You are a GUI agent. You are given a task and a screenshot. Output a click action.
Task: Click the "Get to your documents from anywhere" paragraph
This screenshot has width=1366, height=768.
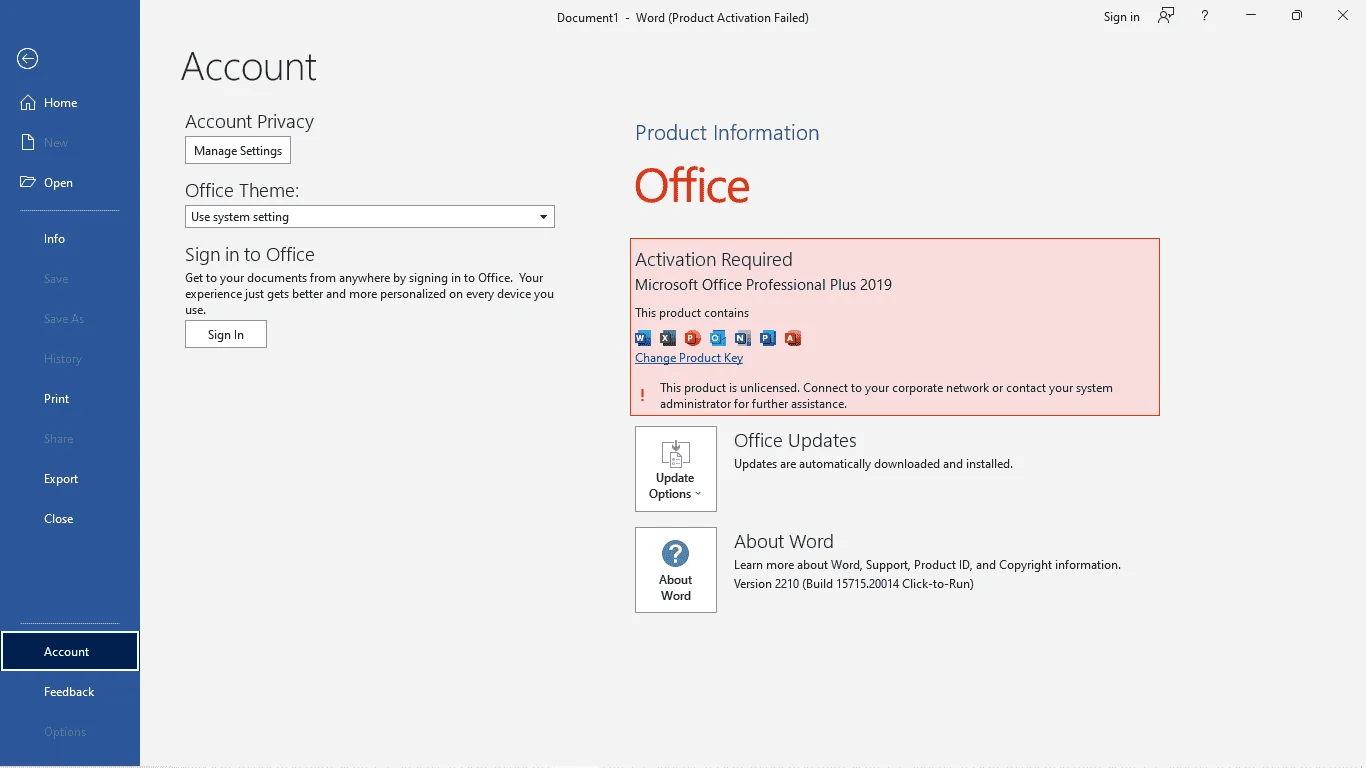(x=369, y=294)
